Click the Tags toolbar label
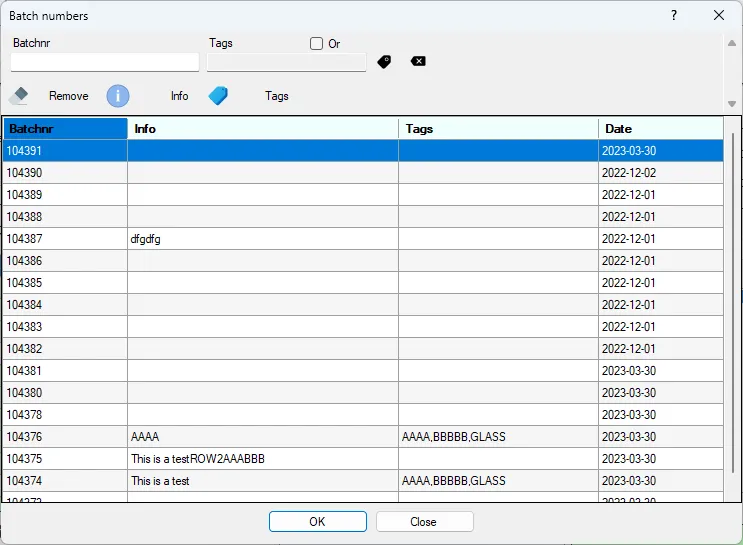Screen dimensions: 743x545 [x=277, y=96]
